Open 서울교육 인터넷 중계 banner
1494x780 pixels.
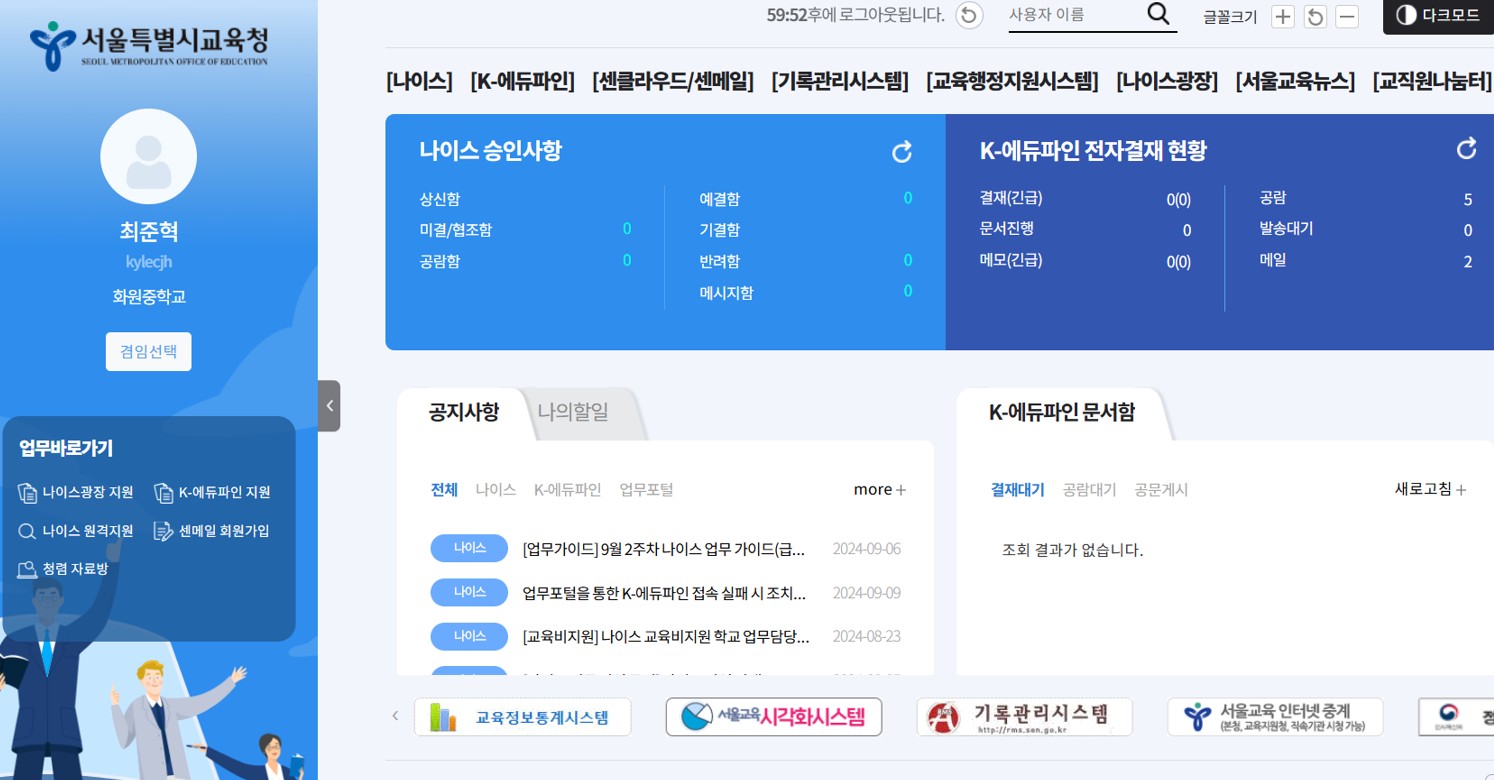[x=1275, y=717]
